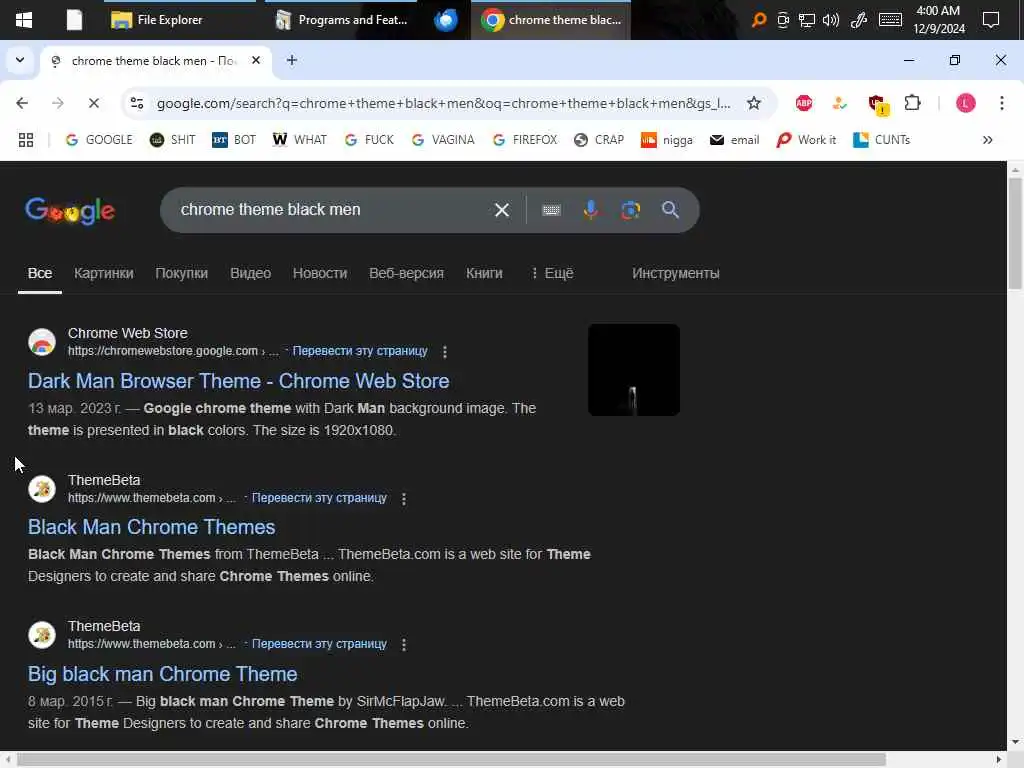Switch to the Покупки tab
This screenshot has height=768, width=1024.
point(182,273)
